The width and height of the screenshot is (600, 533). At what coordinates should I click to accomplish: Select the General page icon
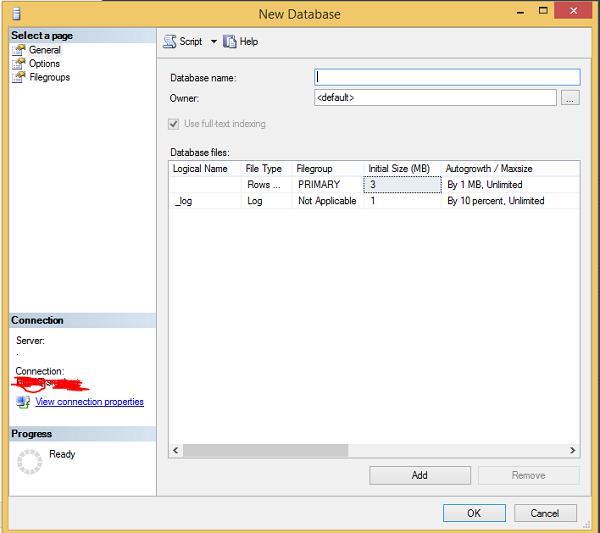point(18,50)
